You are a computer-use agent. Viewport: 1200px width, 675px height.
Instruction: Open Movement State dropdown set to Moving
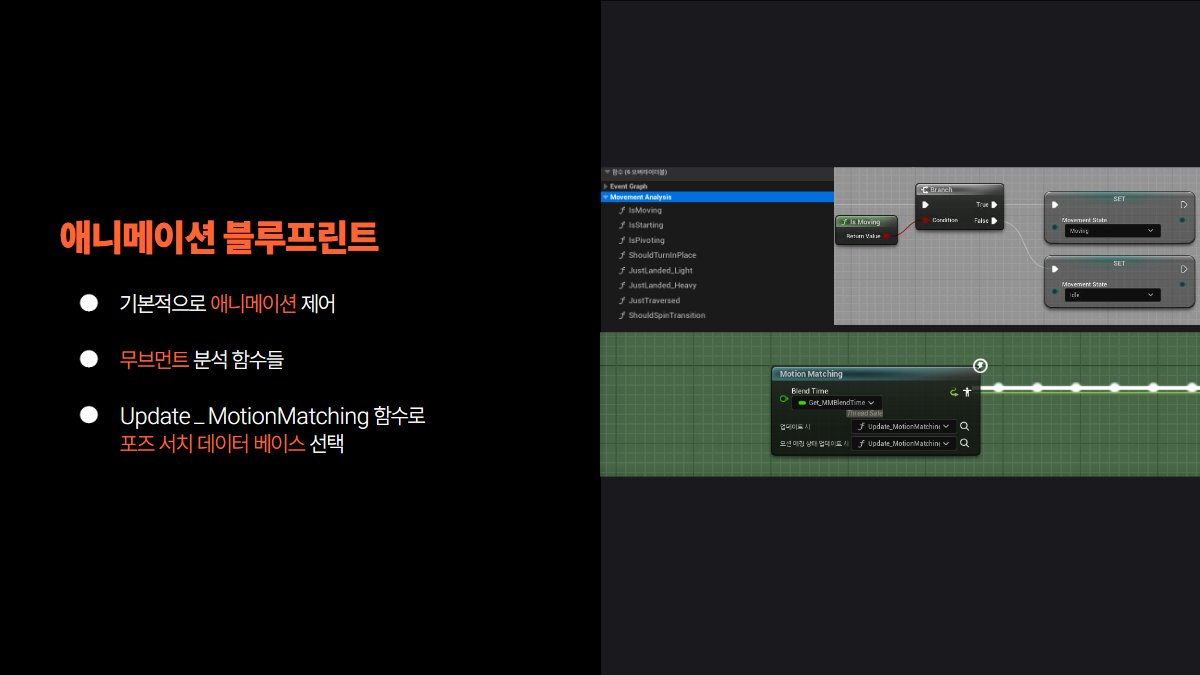coord(1112,230)
